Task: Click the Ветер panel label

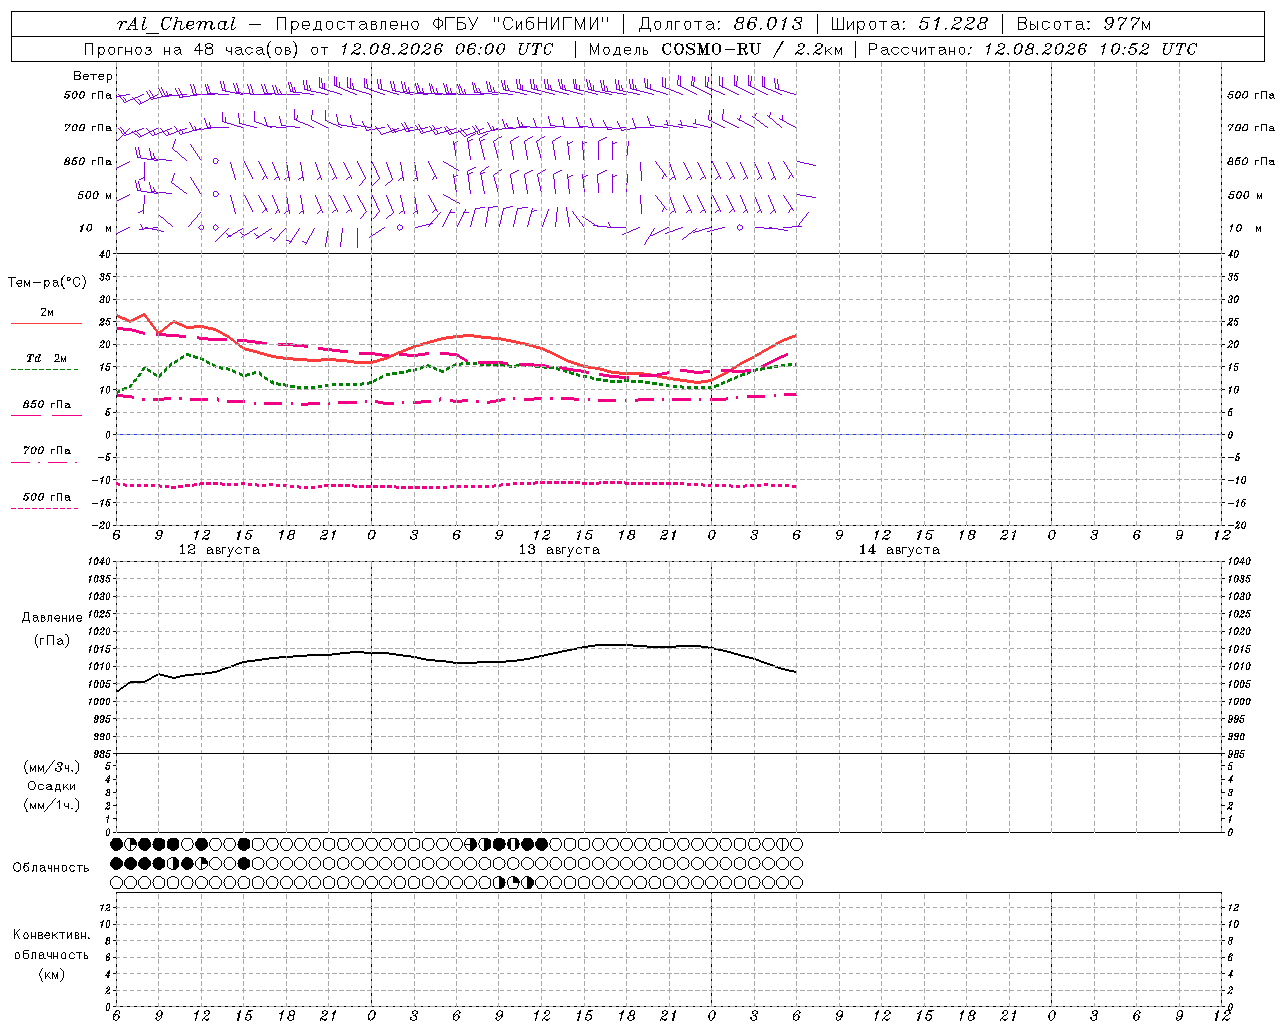Action: pos(93,76)
